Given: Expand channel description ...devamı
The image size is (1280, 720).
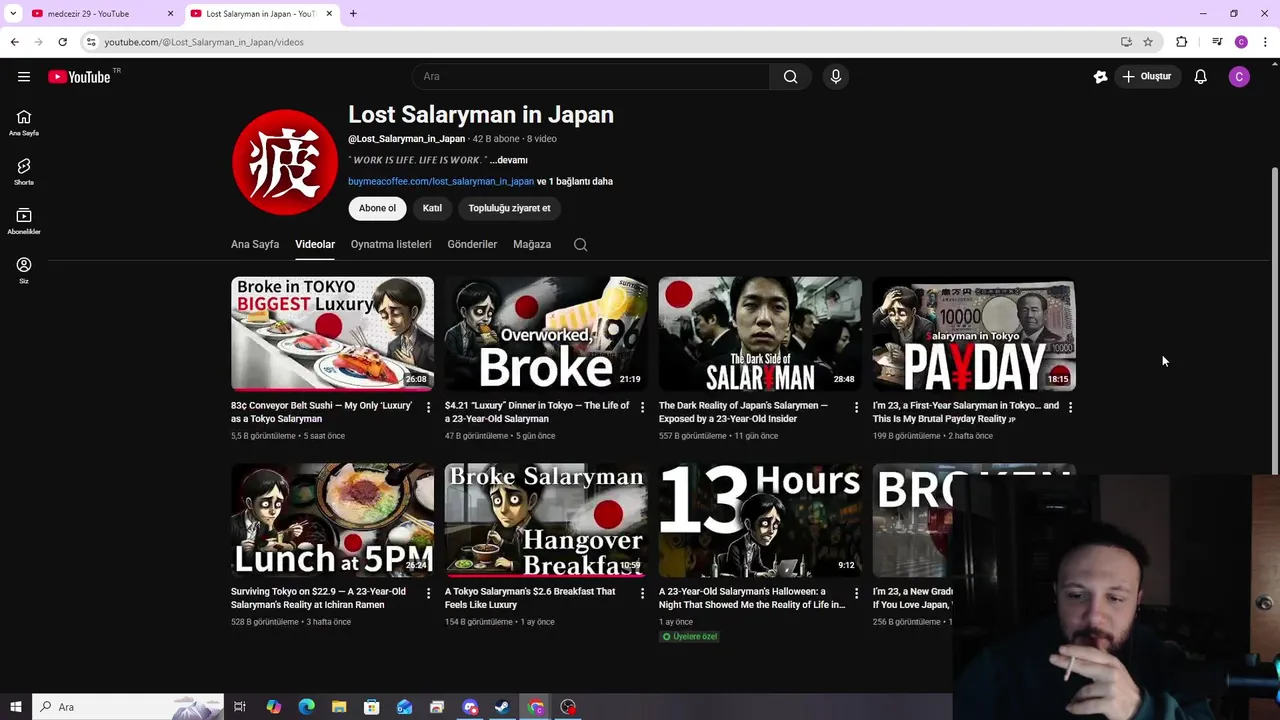Looking at the screenshot, I should 509,160.
